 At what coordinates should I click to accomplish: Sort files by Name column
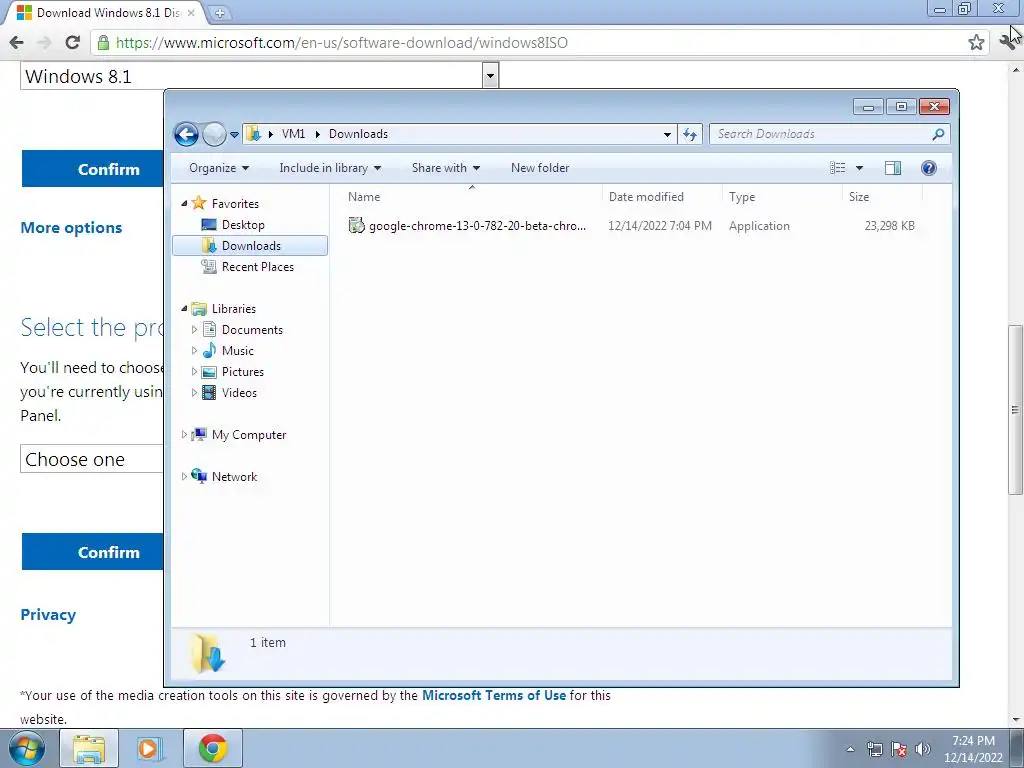click(471, 197)
